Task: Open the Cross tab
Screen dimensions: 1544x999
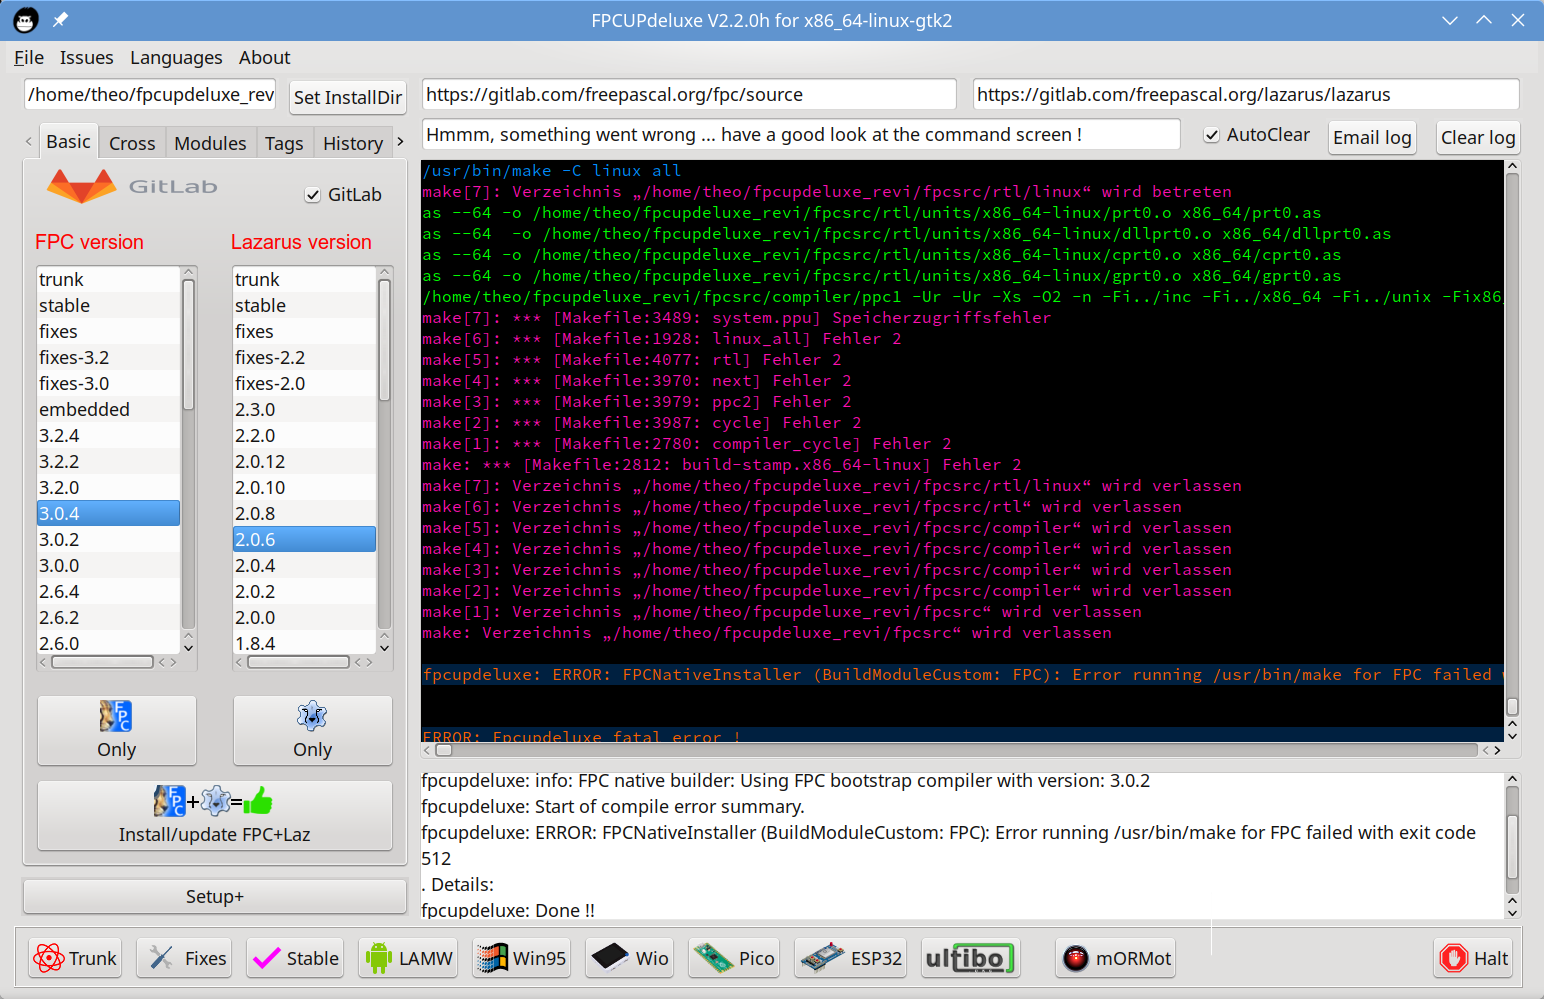Action: pos(132,143)
